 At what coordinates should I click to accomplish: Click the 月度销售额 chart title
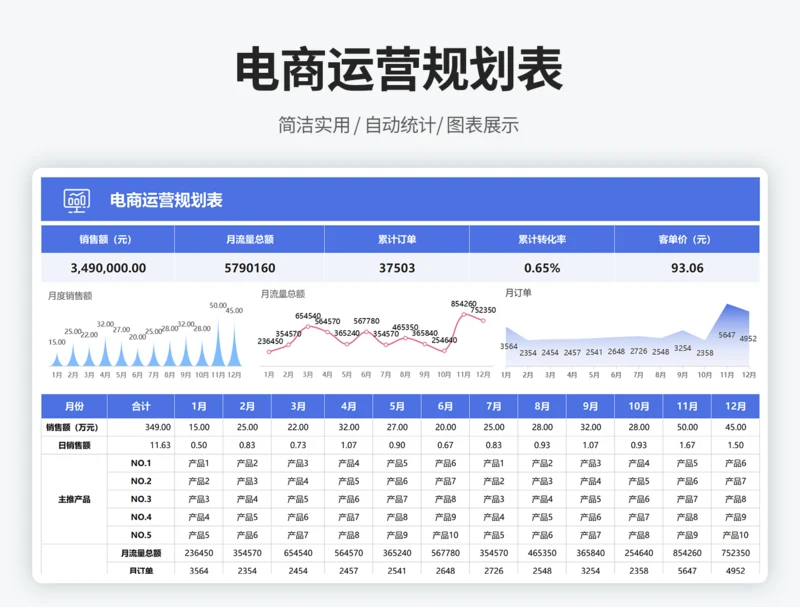[70, 295]
